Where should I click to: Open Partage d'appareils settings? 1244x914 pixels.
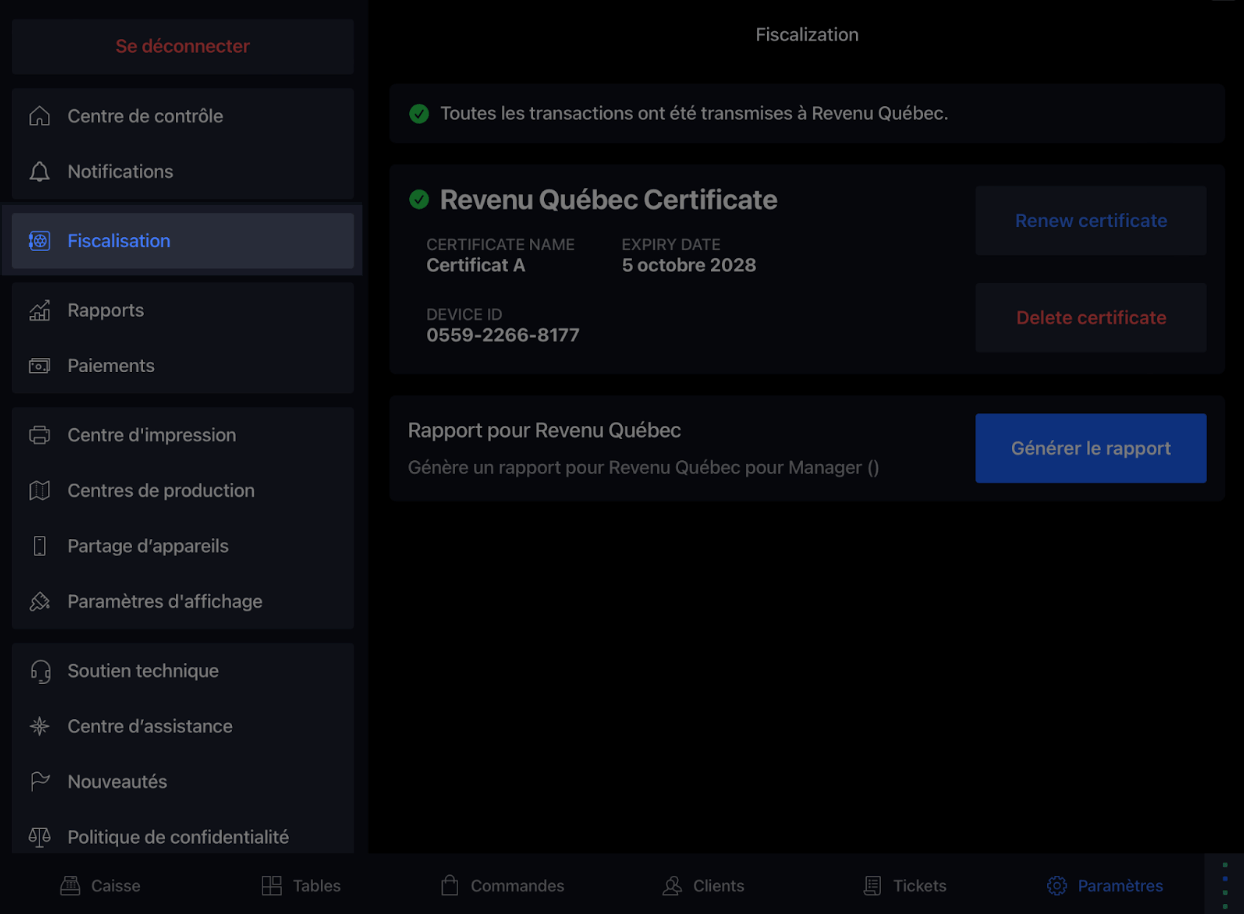point(183,546)
